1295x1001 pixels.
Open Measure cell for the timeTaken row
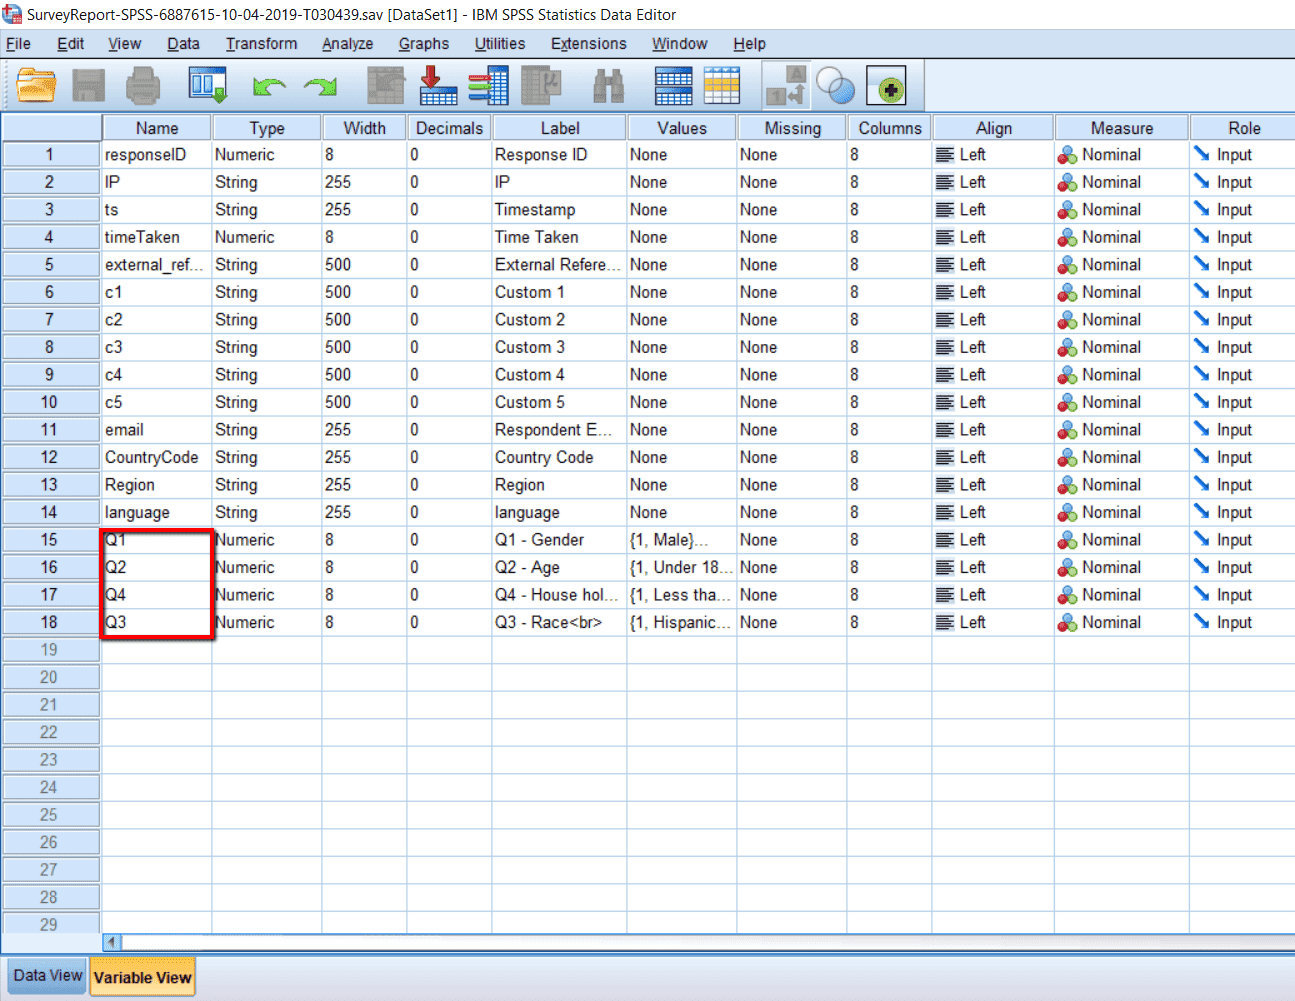pos(1121,237)
